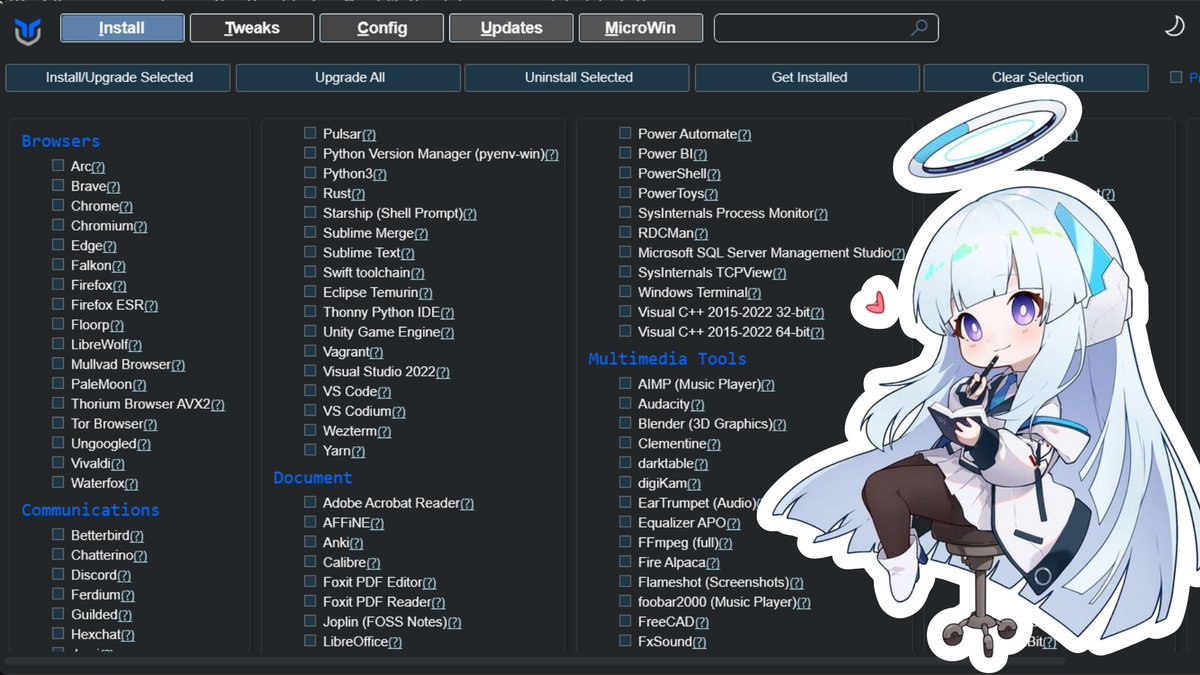Image resolution: width=1200 pixels, height=675 pixels.
Task: Open the (?) link beside Power BI
Action: (x=700, y=155)
